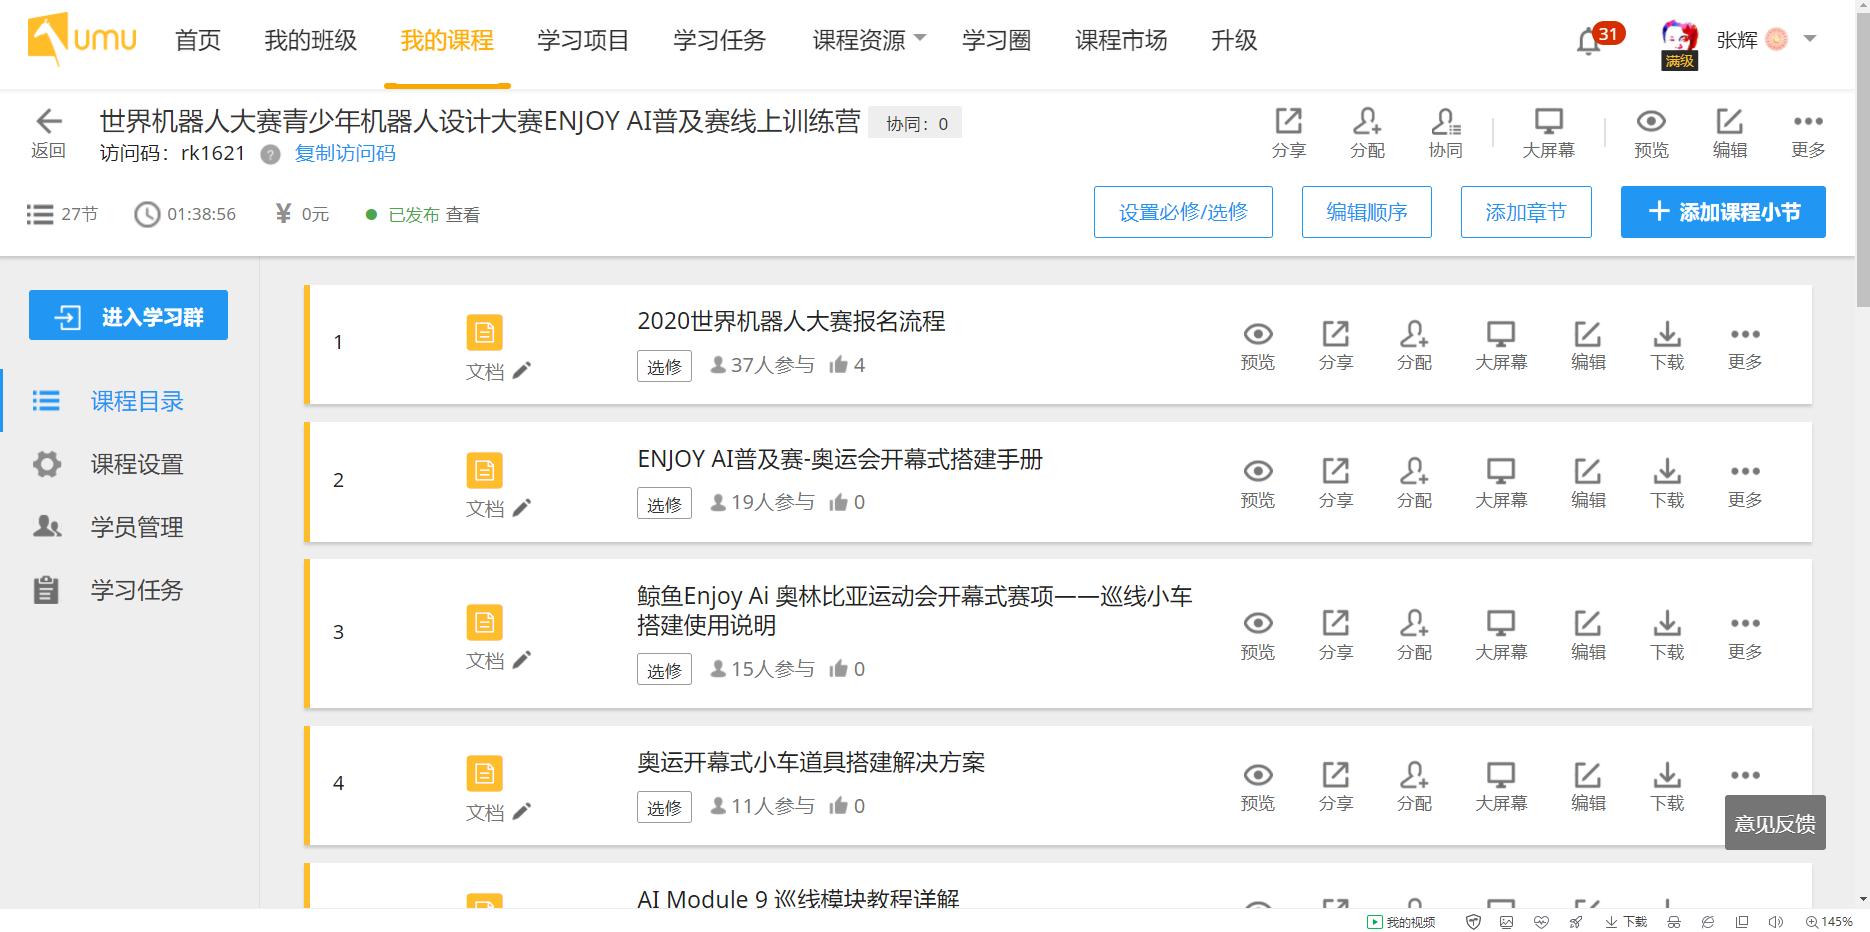Click the pencil beside 文档 in lesson 1

click(x=521, y=371)
